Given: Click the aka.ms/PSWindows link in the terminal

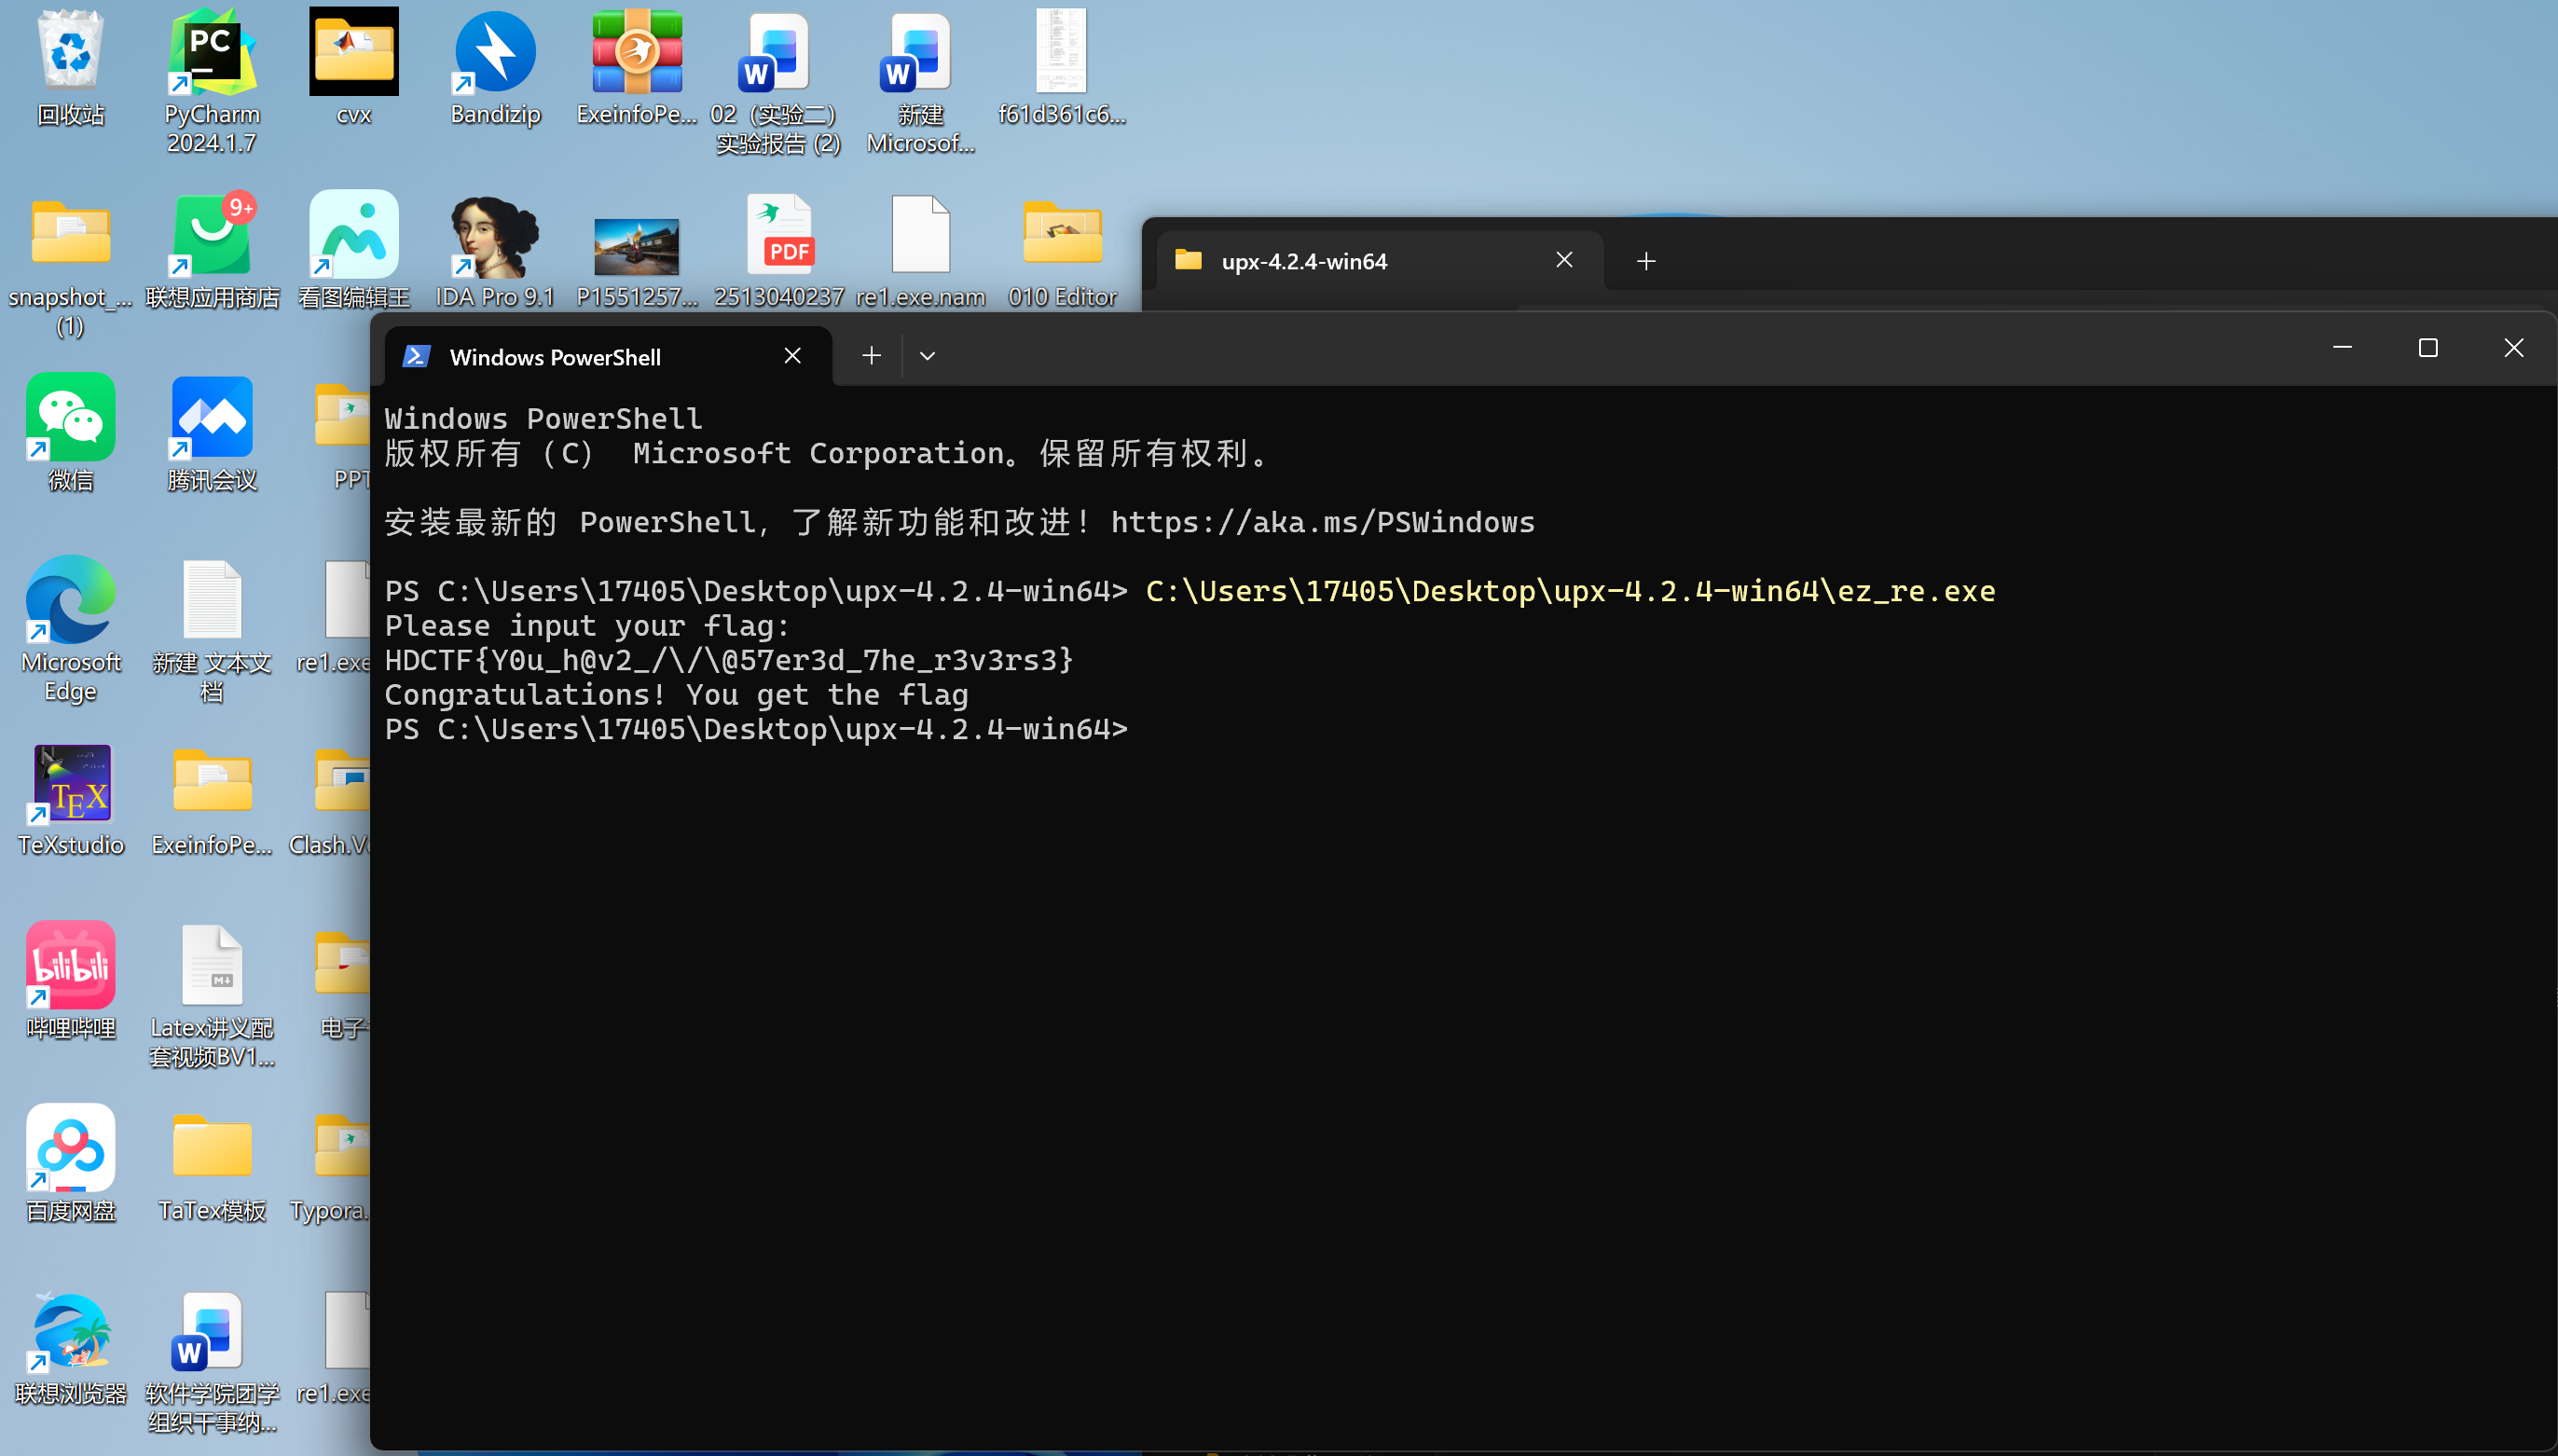Looking at the screenshot, I should pos(1322,522).
